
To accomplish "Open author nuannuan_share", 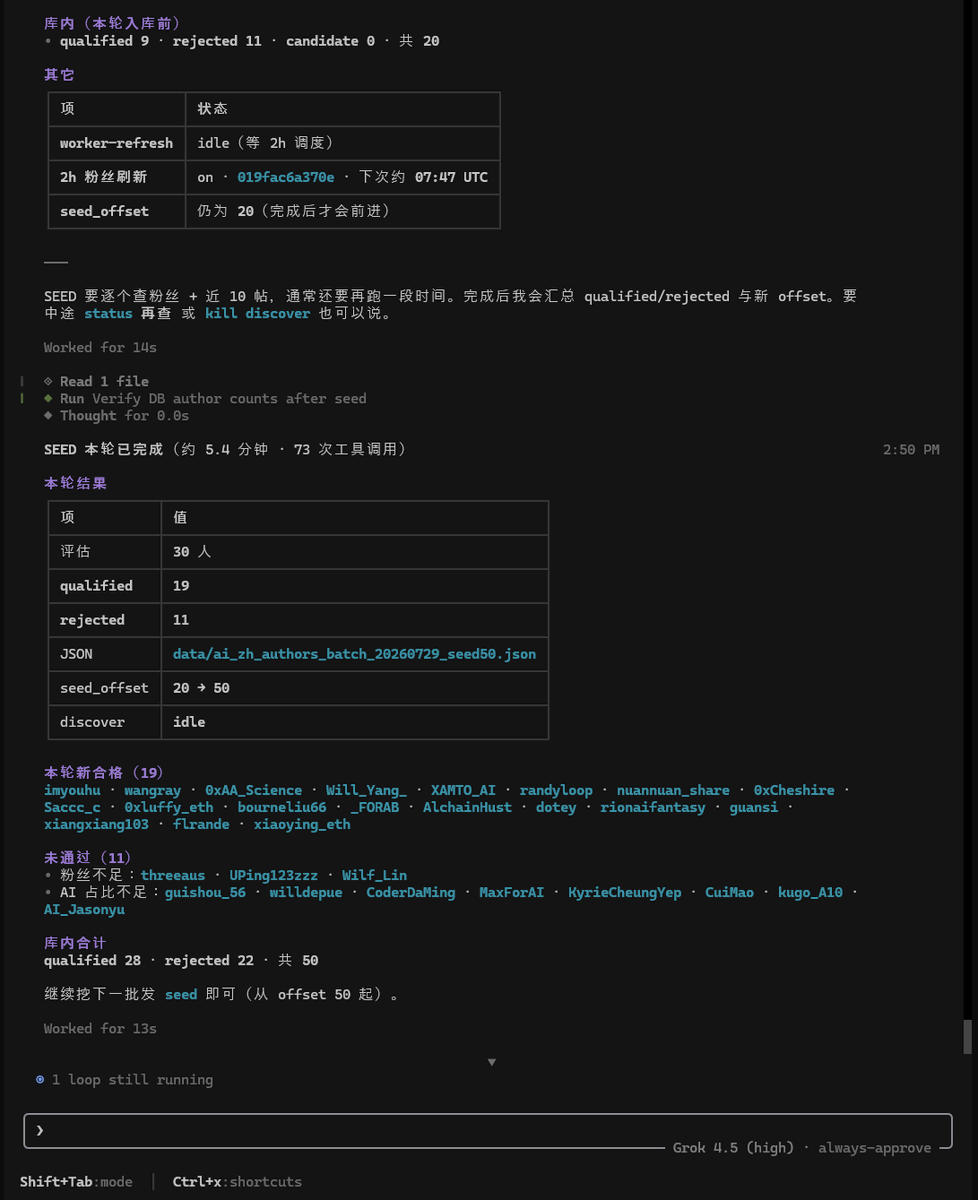I will pos(673,790).
